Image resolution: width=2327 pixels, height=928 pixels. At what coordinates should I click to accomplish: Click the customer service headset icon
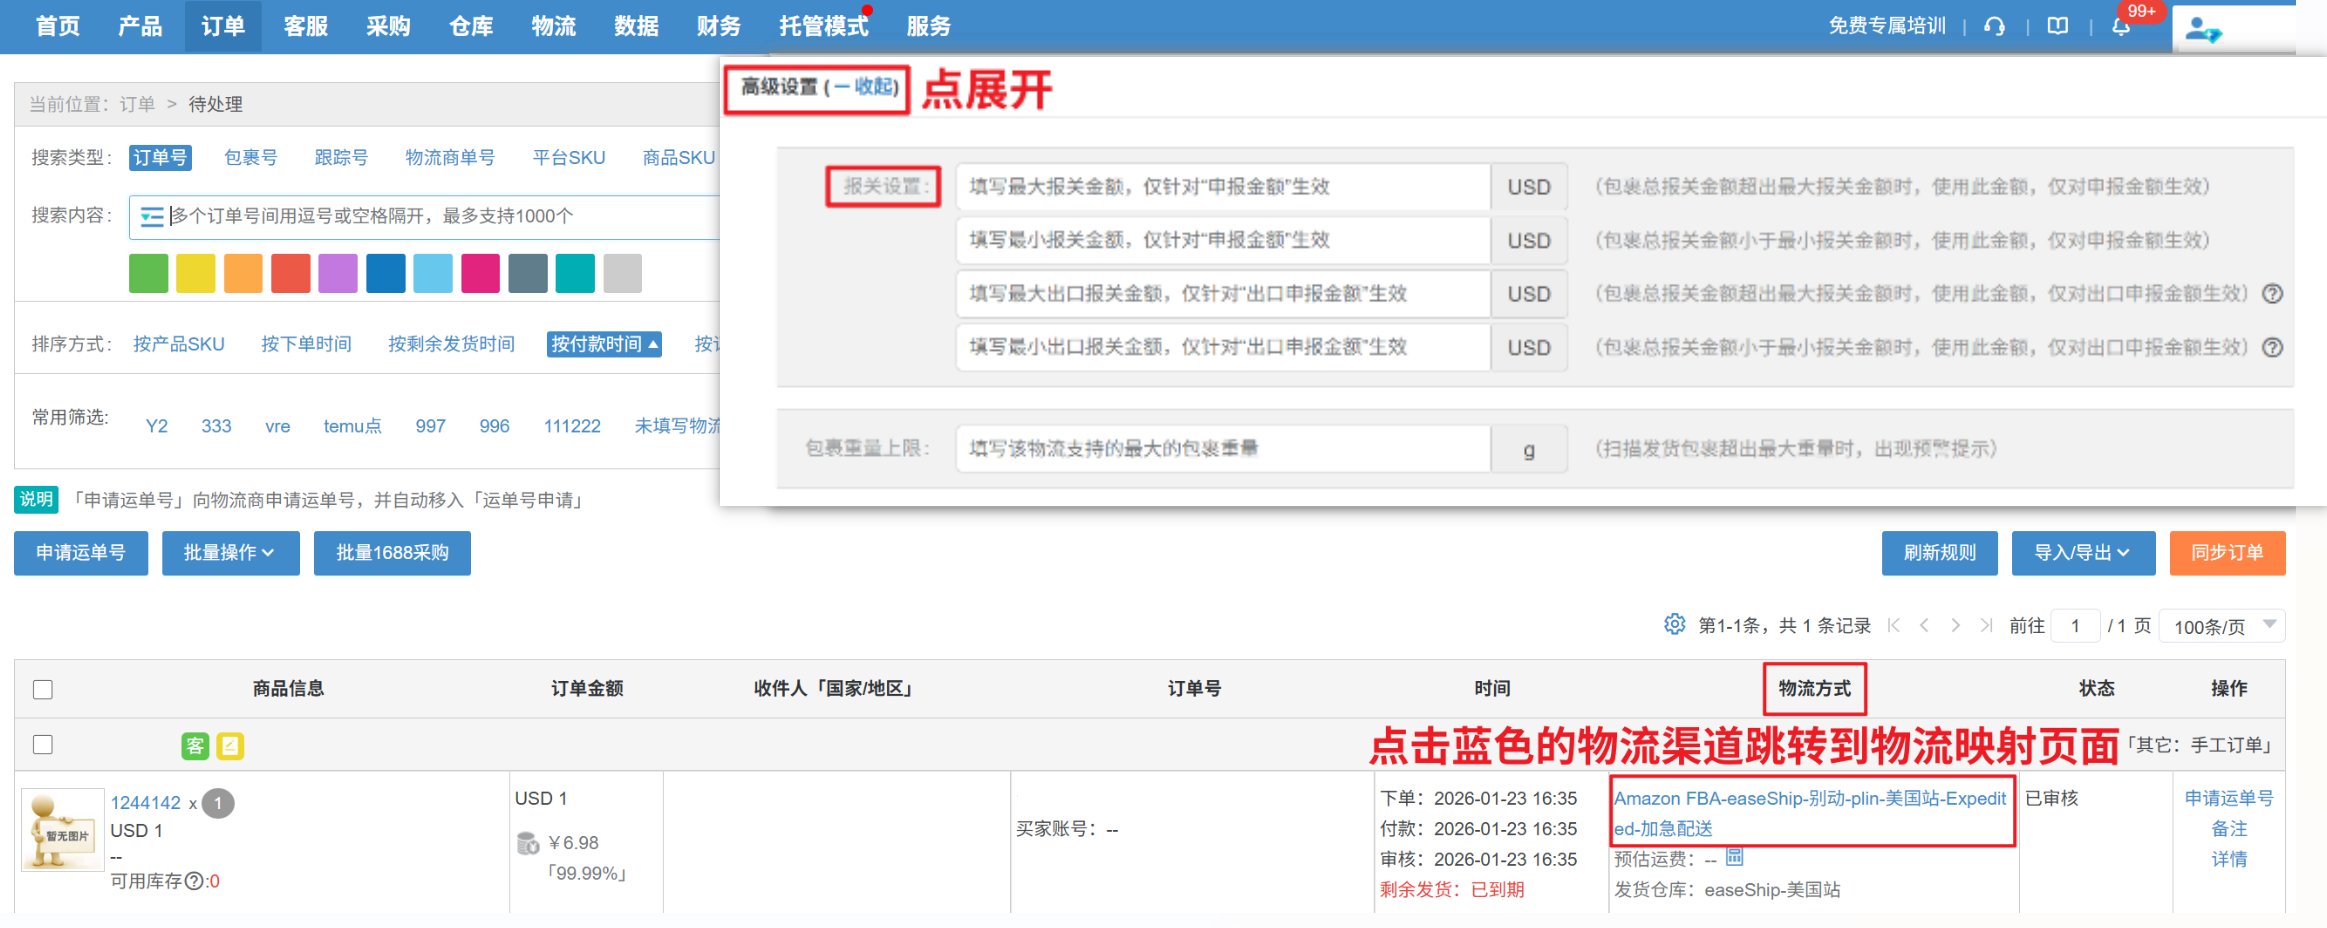[1994, 27]
